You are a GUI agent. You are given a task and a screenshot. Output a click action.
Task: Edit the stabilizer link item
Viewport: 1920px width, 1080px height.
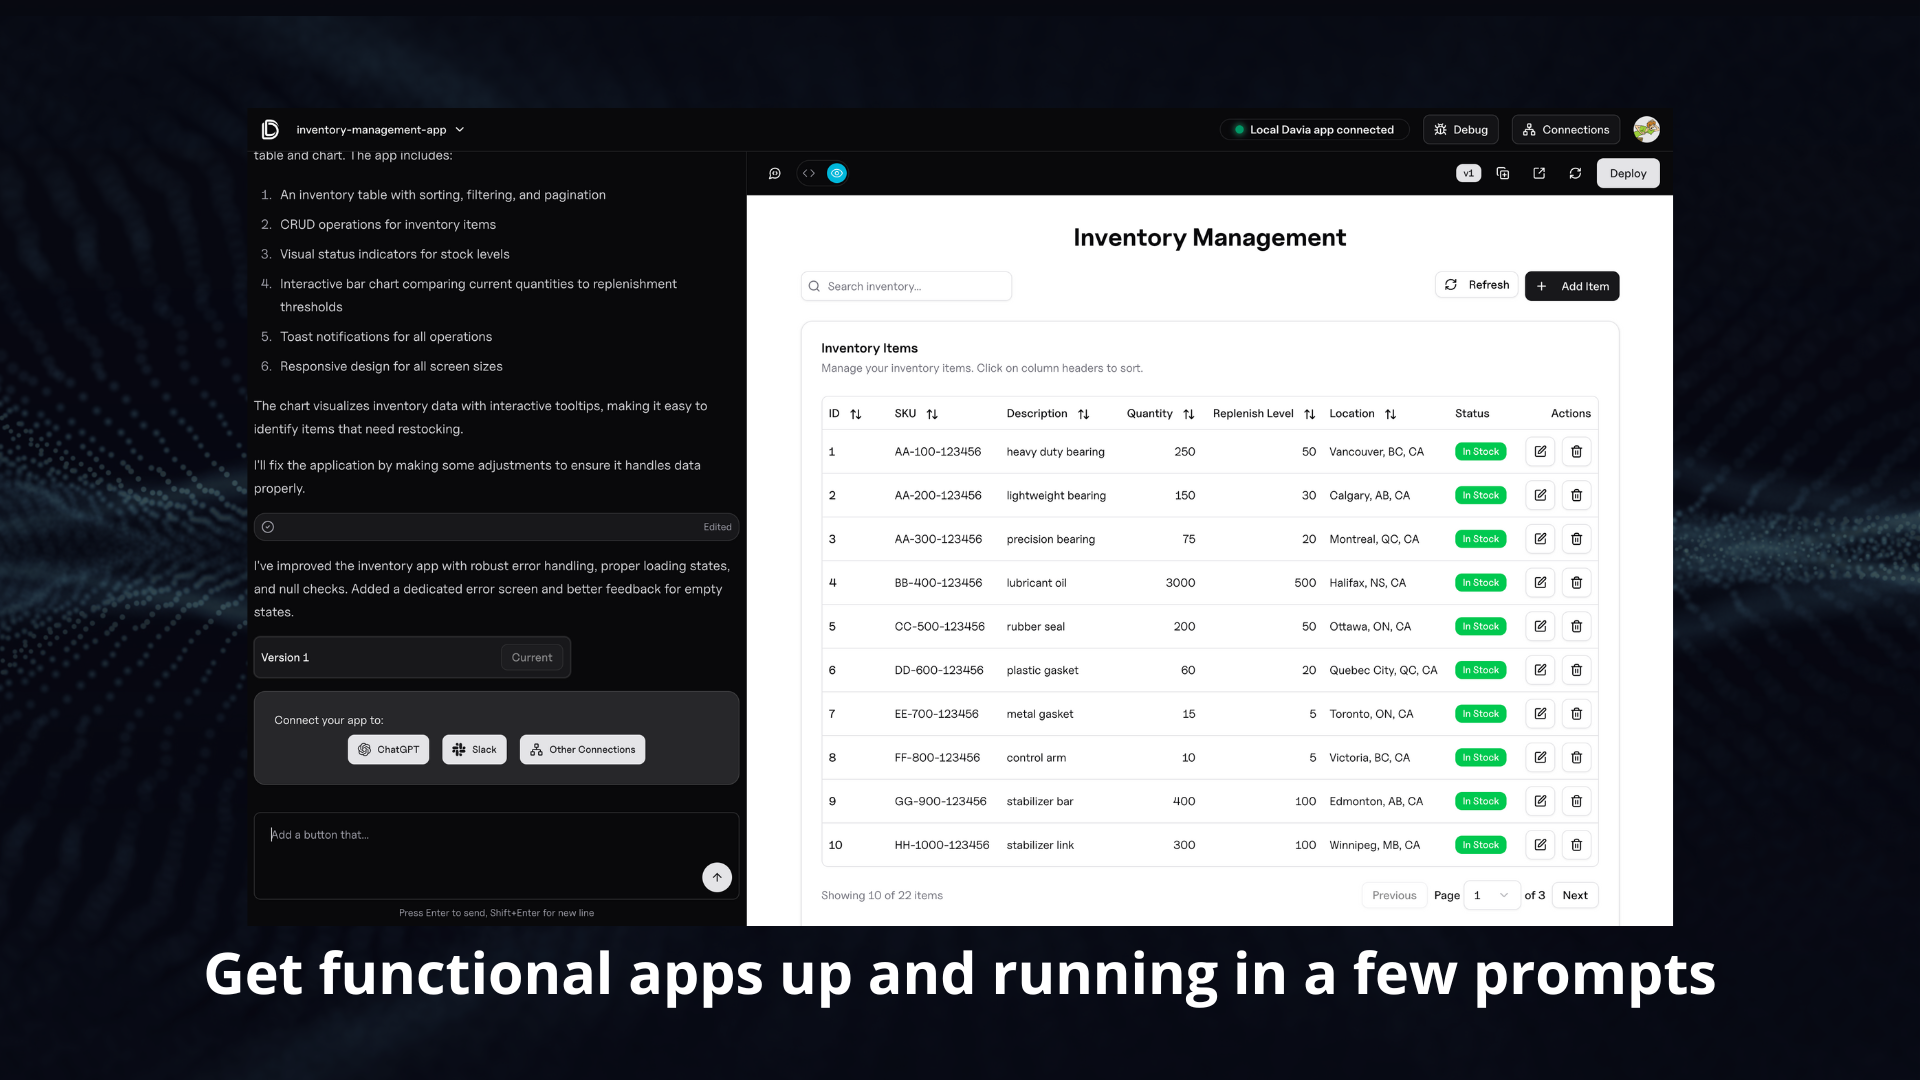[1540, 845]
